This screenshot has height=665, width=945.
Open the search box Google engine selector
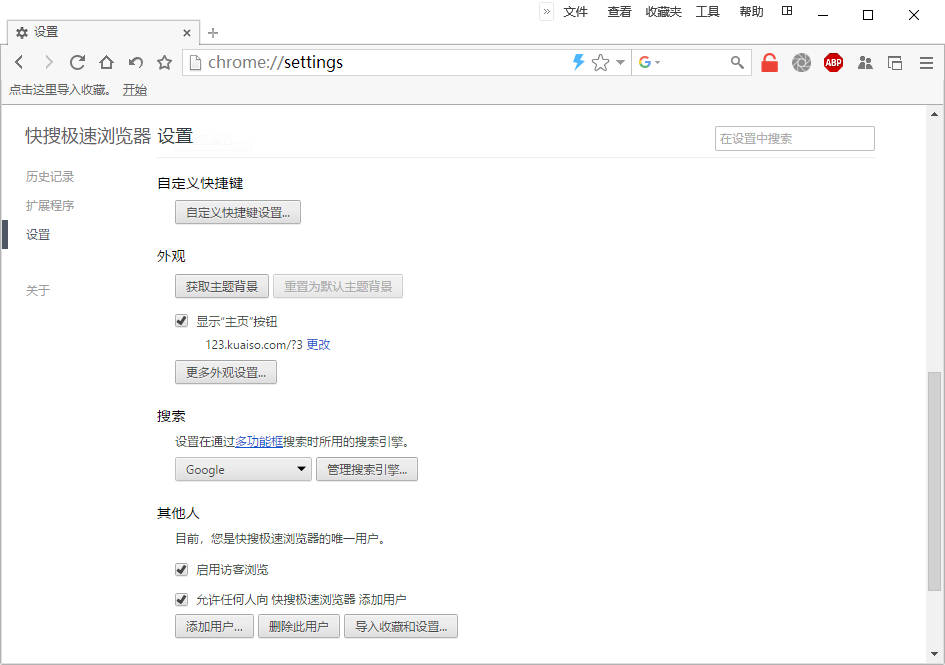(650, 63)
